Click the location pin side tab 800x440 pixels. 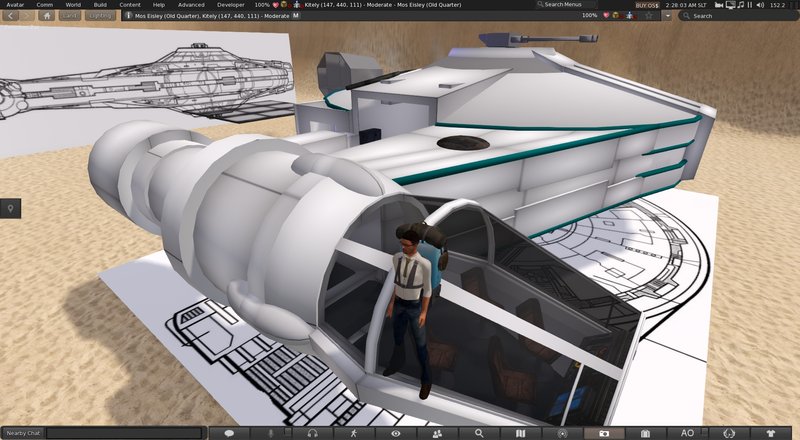[x=10, y=208]
